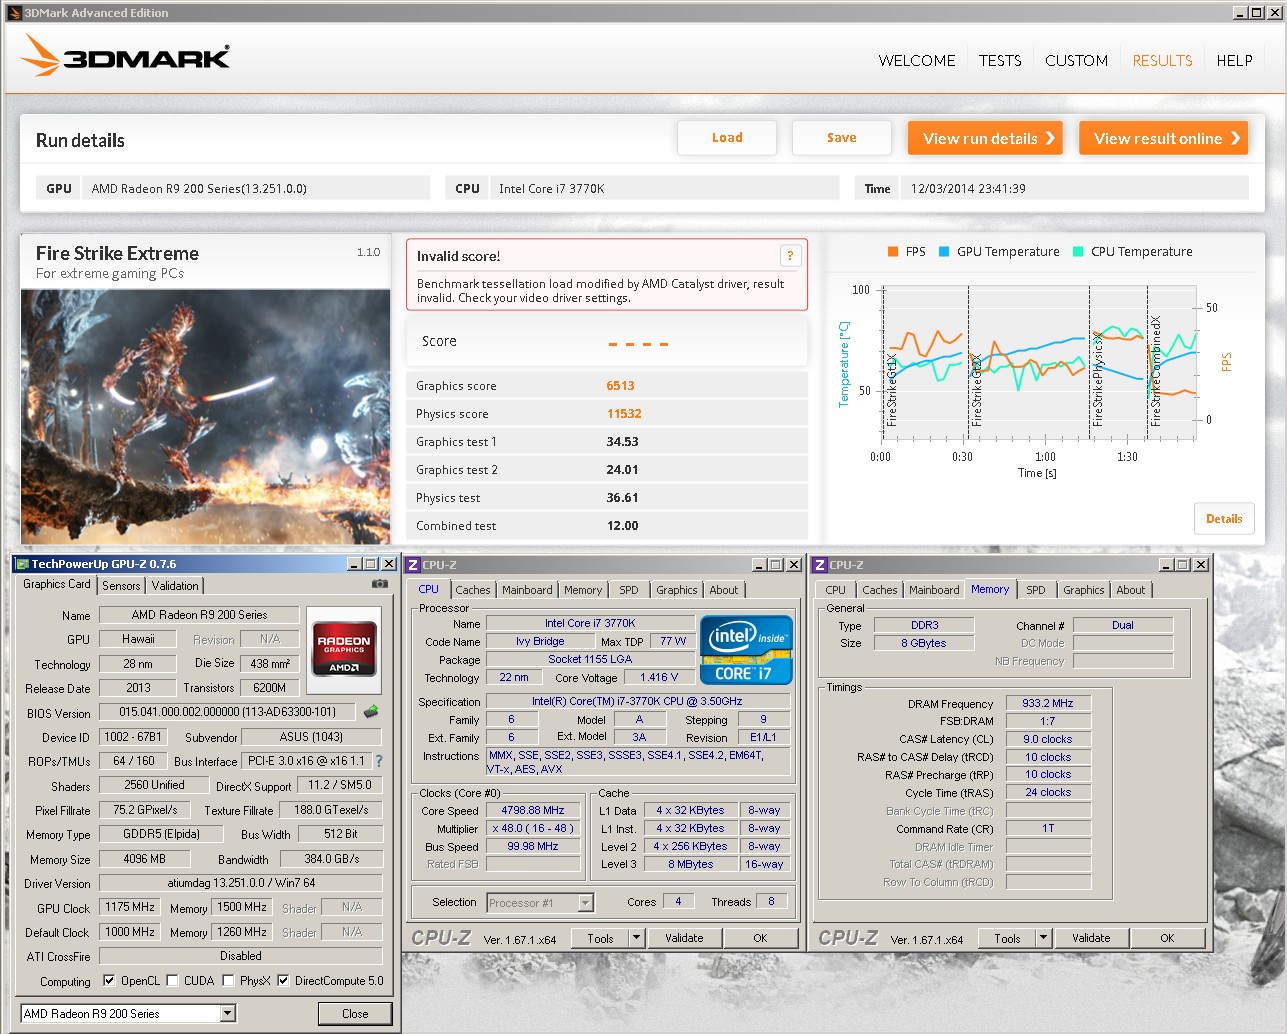This screenshot has width=1287, height=1034.
Task: Click the 3DMark logo
Action: pos(126,56)
